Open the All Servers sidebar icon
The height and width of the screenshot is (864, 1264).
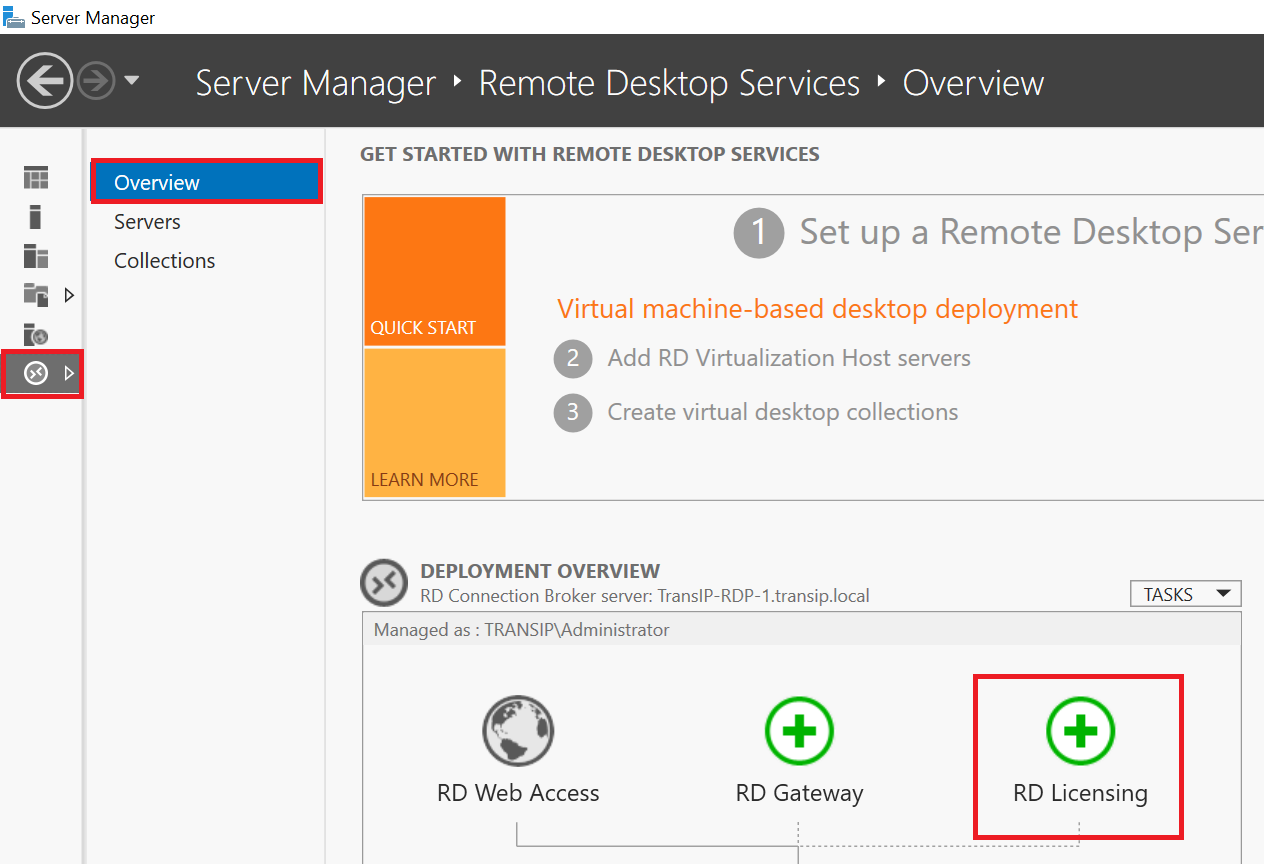point(36,256)
